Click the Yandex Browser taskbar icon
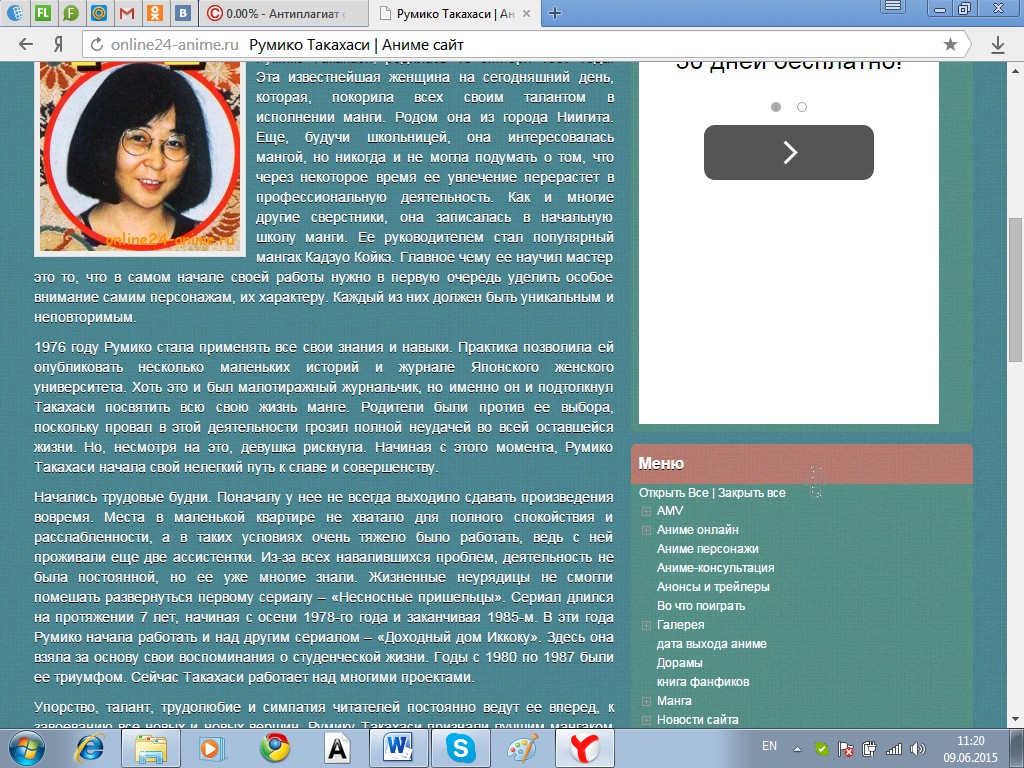 (585, 748)
